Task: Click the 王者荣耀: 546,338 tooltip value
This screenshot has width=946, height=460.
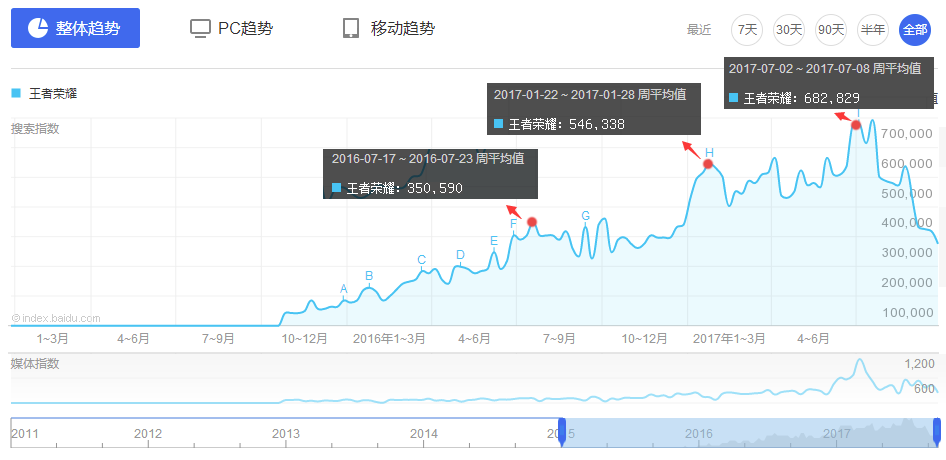Action: 559,124
